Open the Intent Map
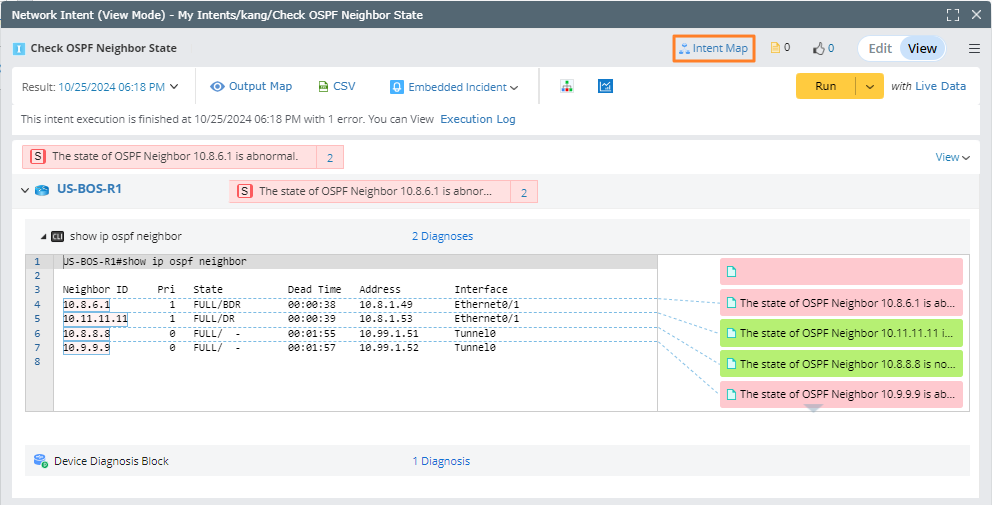The height and width of the screenshot is (505, 992). click(x=713, y=48)
